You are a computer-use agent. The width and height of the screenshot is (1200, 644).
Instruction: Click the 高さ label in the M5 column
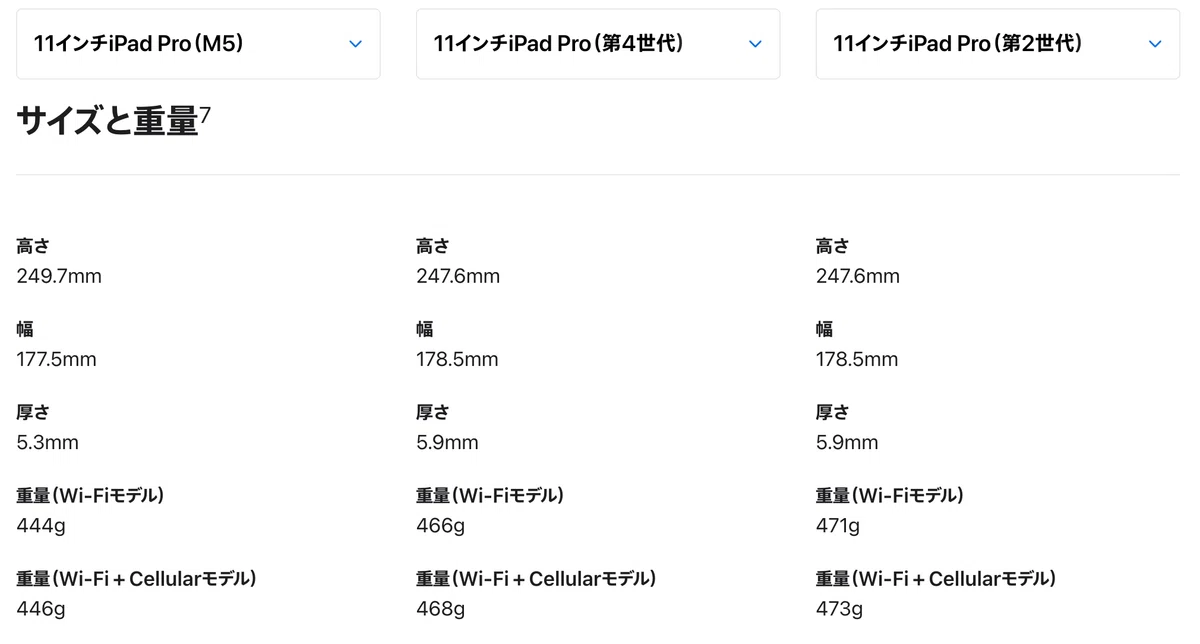33,246
